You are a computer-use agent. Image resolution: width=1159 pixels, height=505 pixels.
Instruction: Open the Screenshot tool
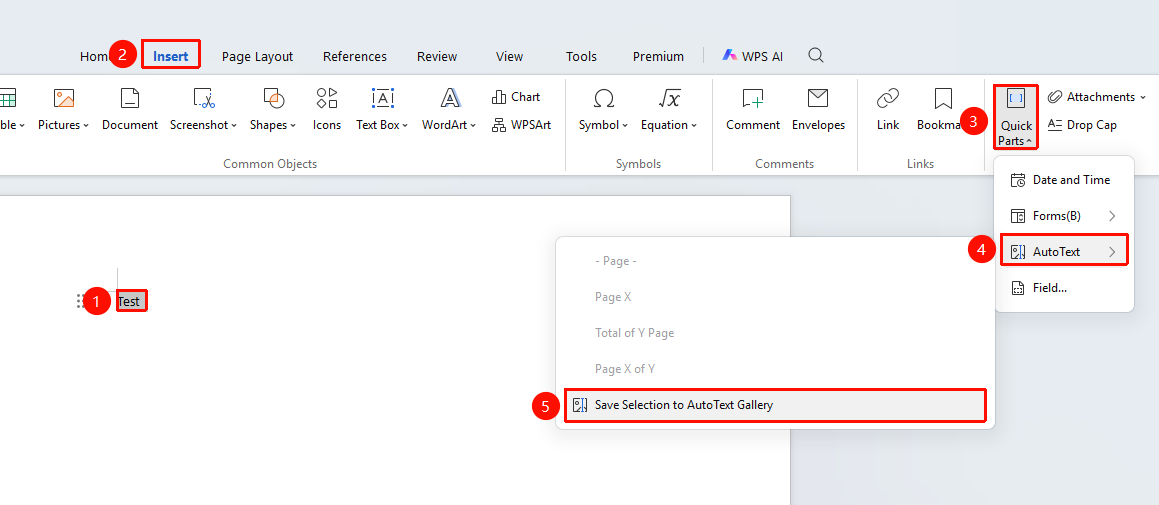click(x=203, y=98)
